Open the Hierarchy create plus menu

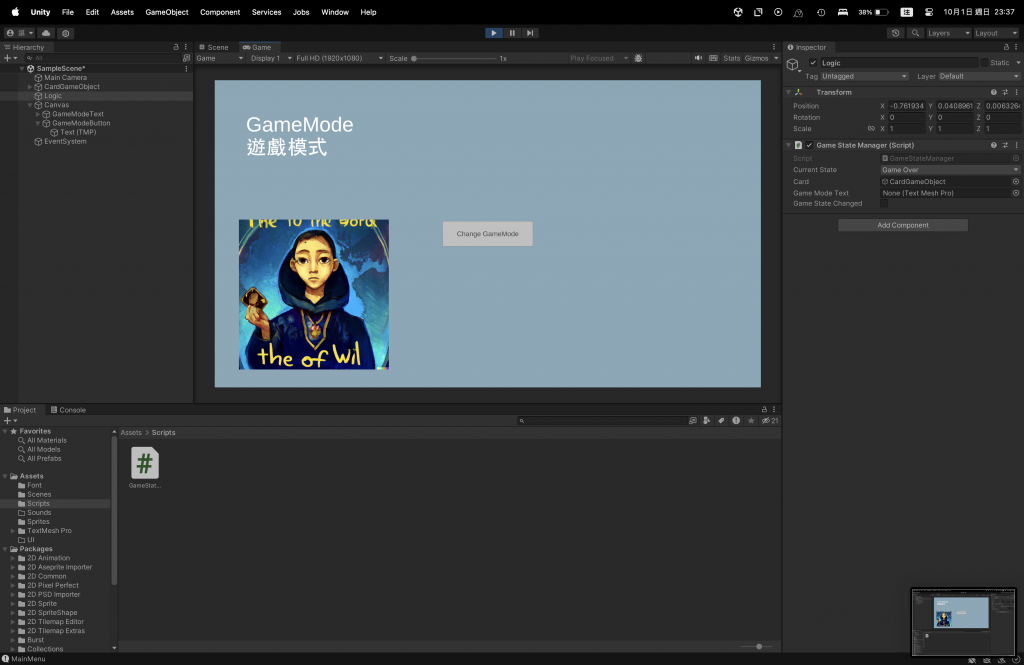pos(10,58)
